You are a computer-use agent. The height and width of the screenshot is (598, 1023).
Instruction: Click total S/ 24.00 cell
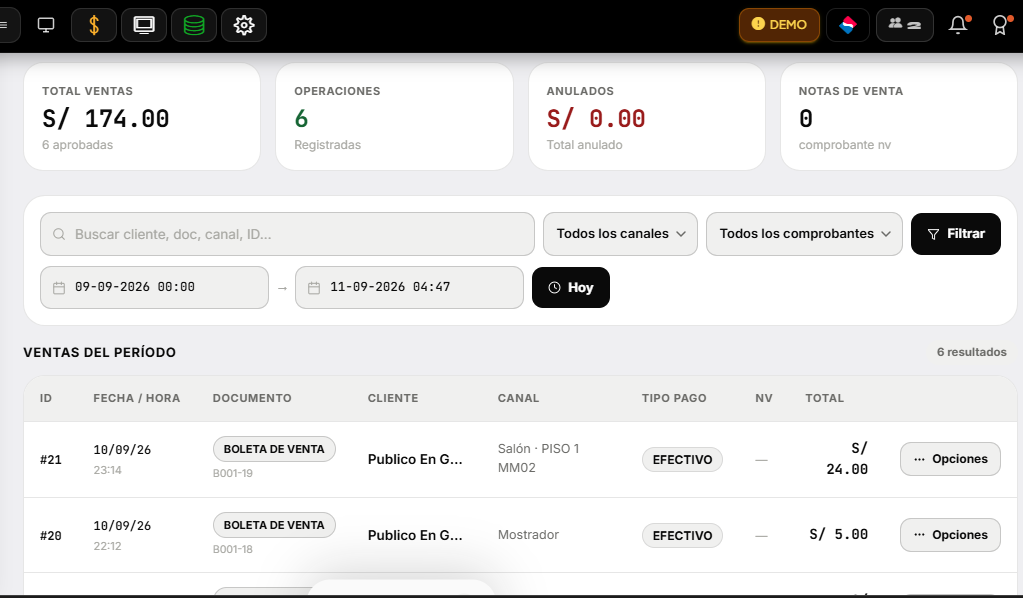847,458
